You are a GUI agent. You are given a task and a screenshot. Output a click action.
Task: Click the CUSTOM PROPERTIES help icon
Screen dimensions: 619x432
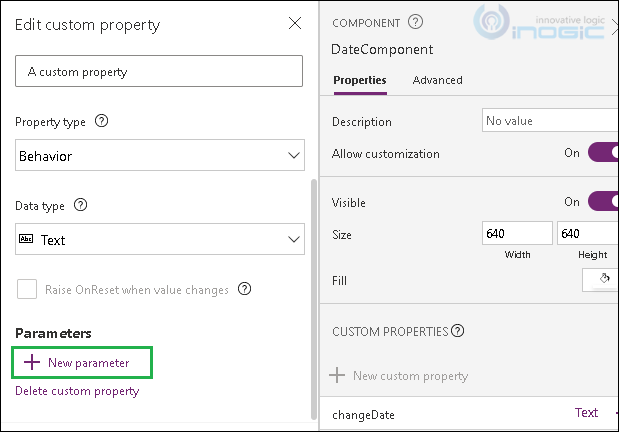(x=458, y=331)
